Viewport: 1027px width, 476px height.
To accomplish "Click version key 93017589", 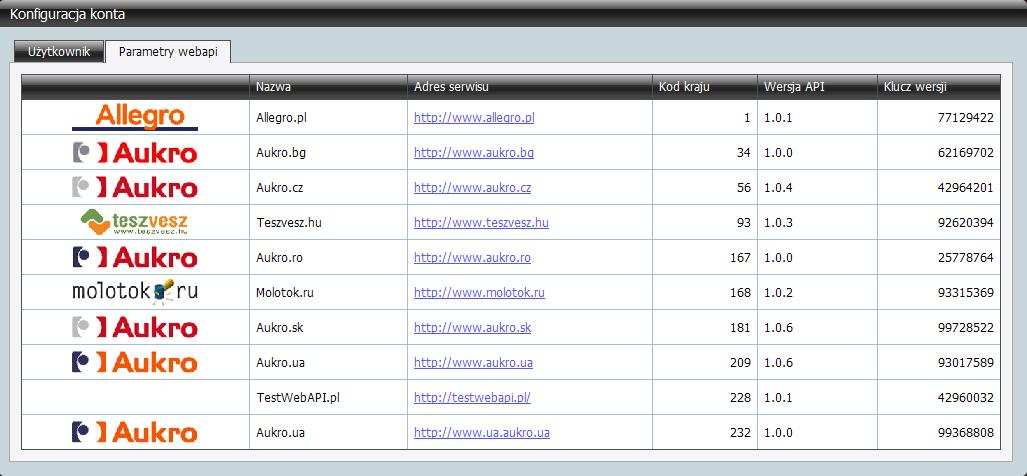I will click(x=965, y=362).
